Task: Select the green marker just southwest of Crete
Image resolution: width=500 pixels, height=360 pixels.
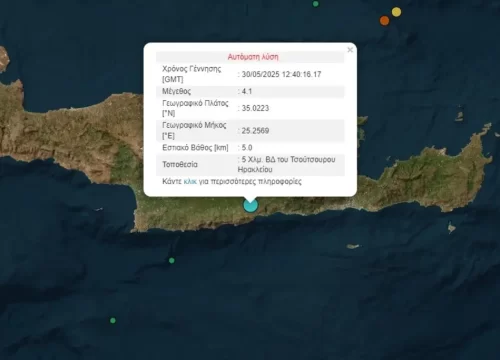Action: click(x=172, y=260)
